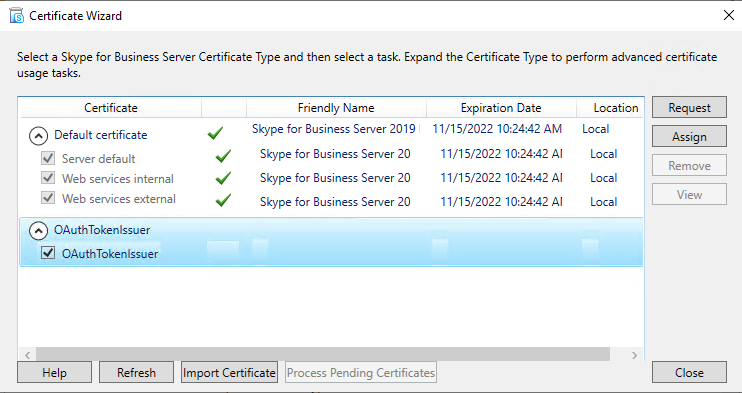The height and width of the screenshot is (393, 742).
Task: Click Server default row expiration date
Action: (502, 153)
